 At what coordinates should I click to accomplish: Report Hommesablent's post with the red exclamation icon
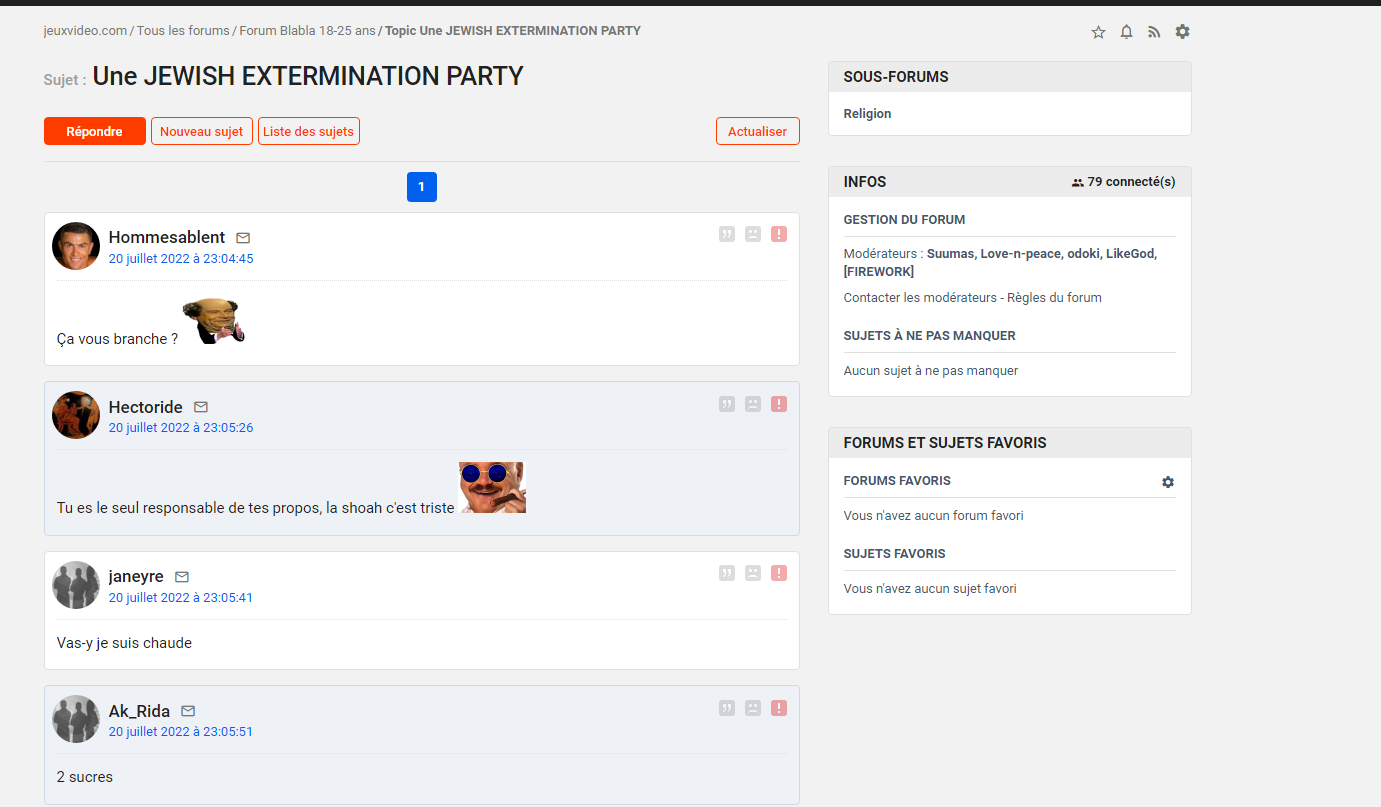coord(779,234)
